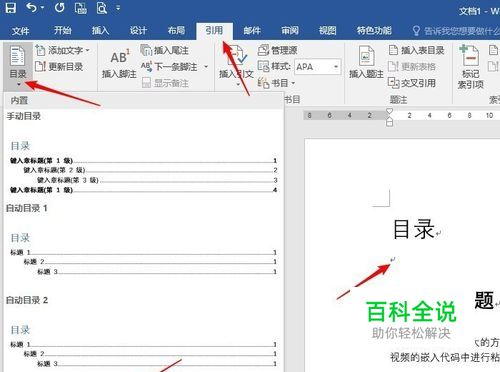Screen dimensions: 500x372
Task: Open the 特色功能 tab
Action: 374,31
